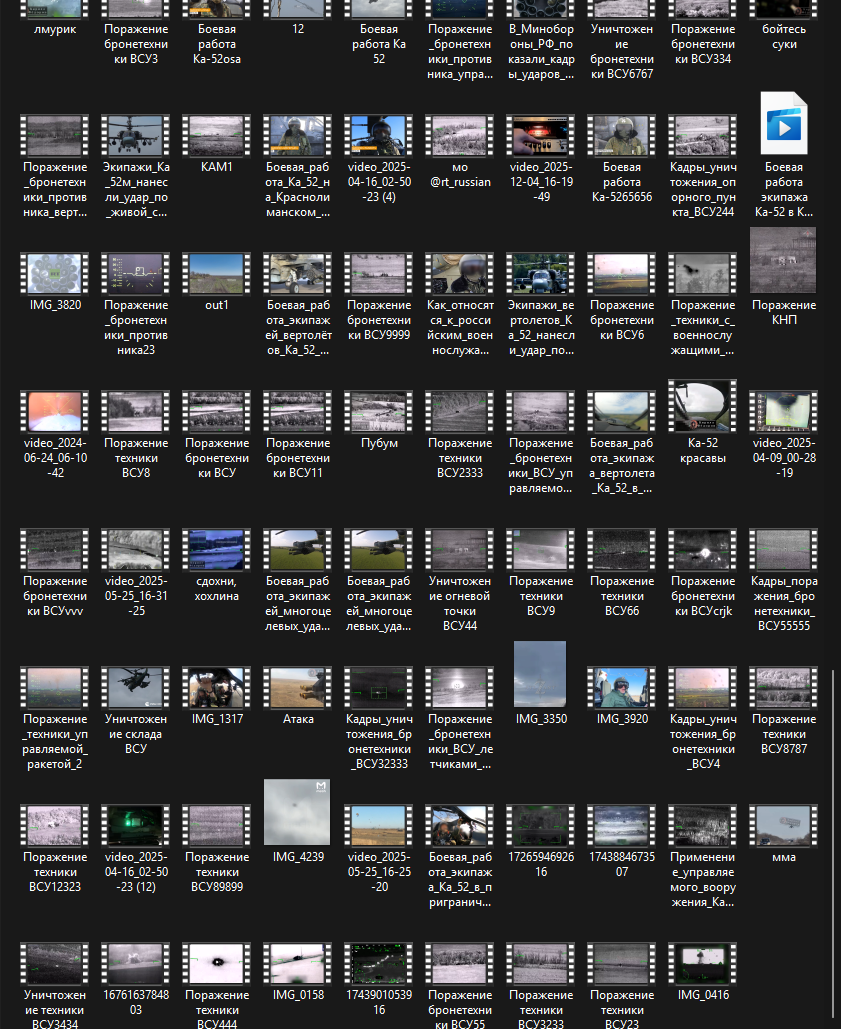The image size is (841, 1029).
Task: Select the IMG_3820 video file
Action: 55,282
